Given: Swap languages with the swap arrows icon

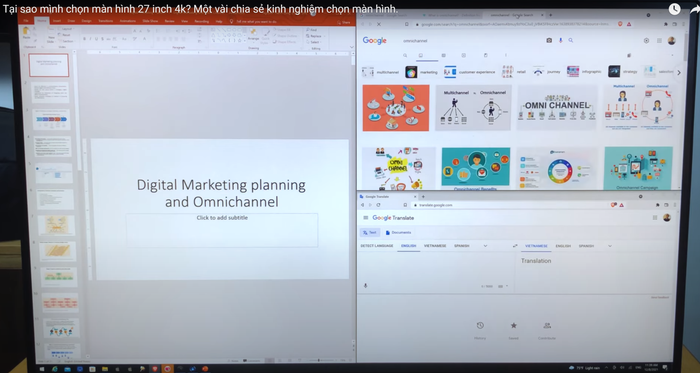Looking at the screenshot, I should 515,246.
